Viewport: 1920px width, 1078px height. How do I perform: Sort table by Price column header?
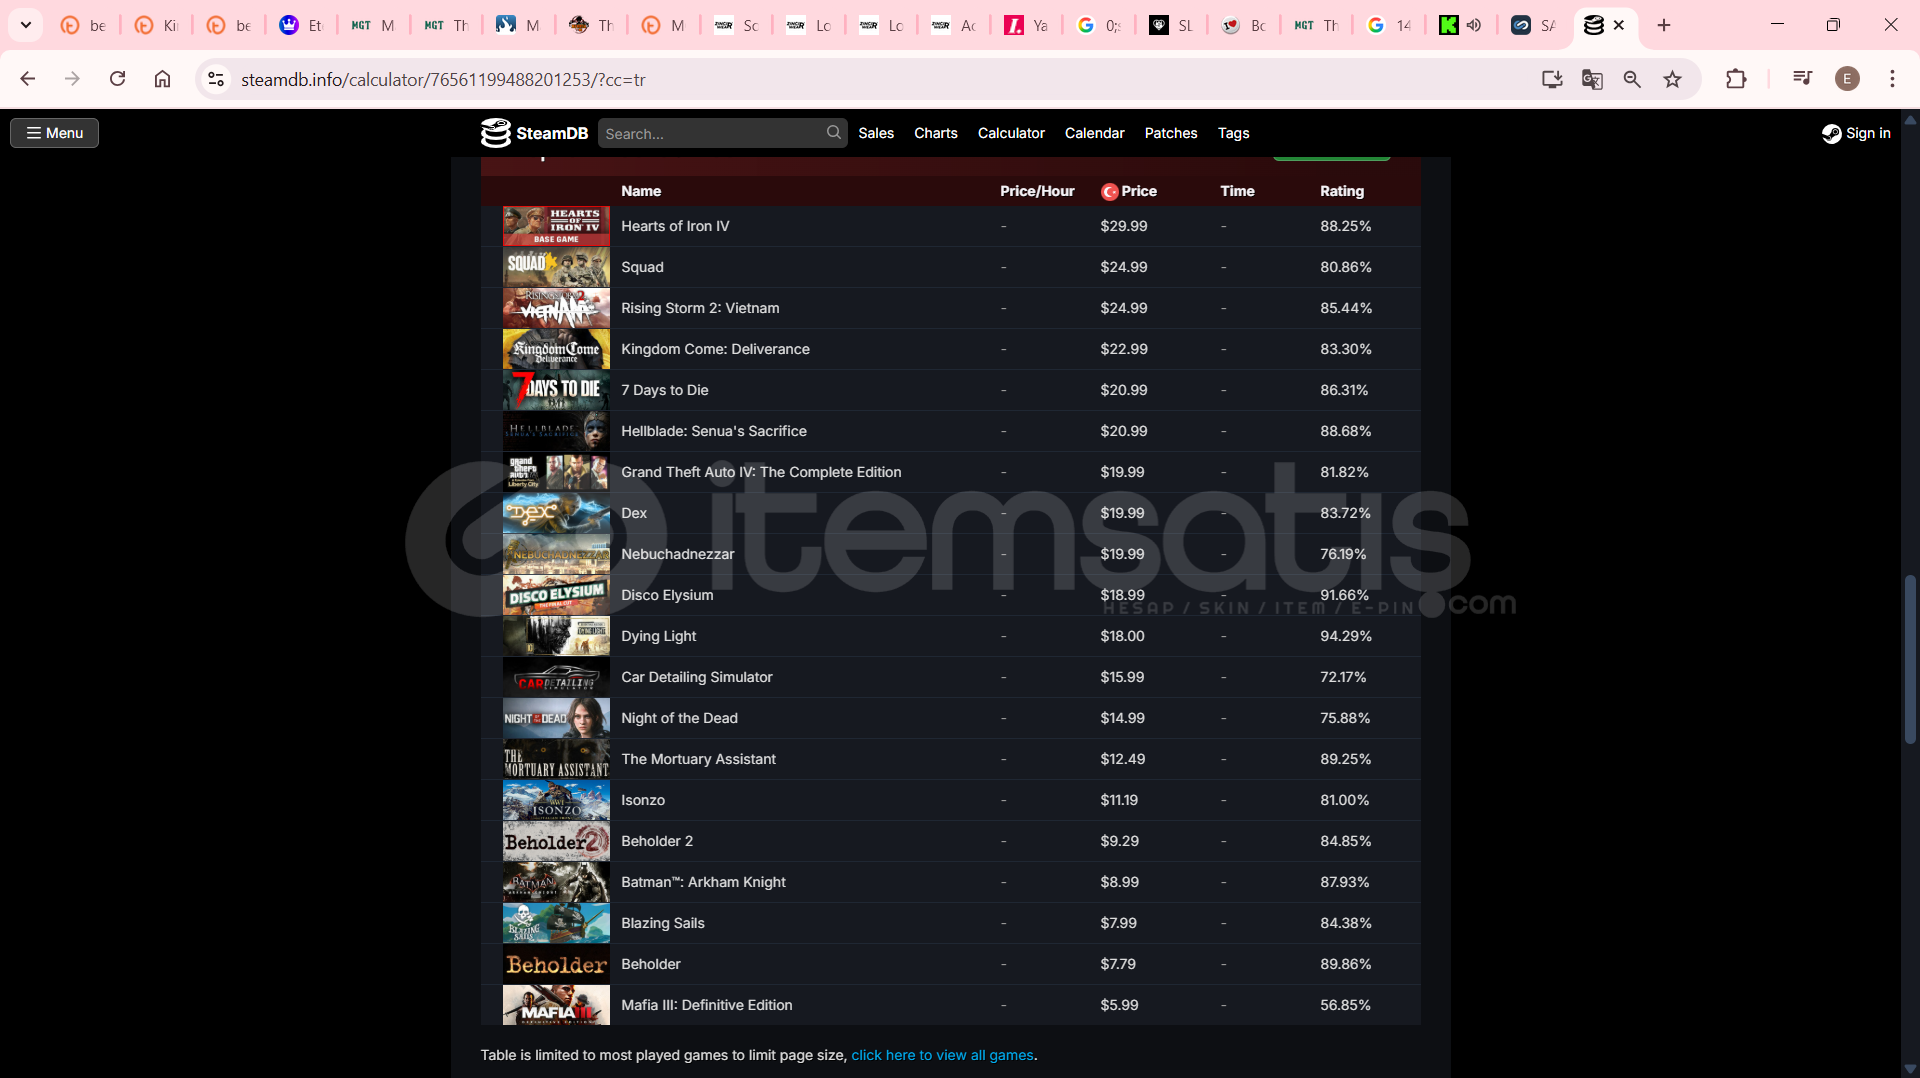1129,191
